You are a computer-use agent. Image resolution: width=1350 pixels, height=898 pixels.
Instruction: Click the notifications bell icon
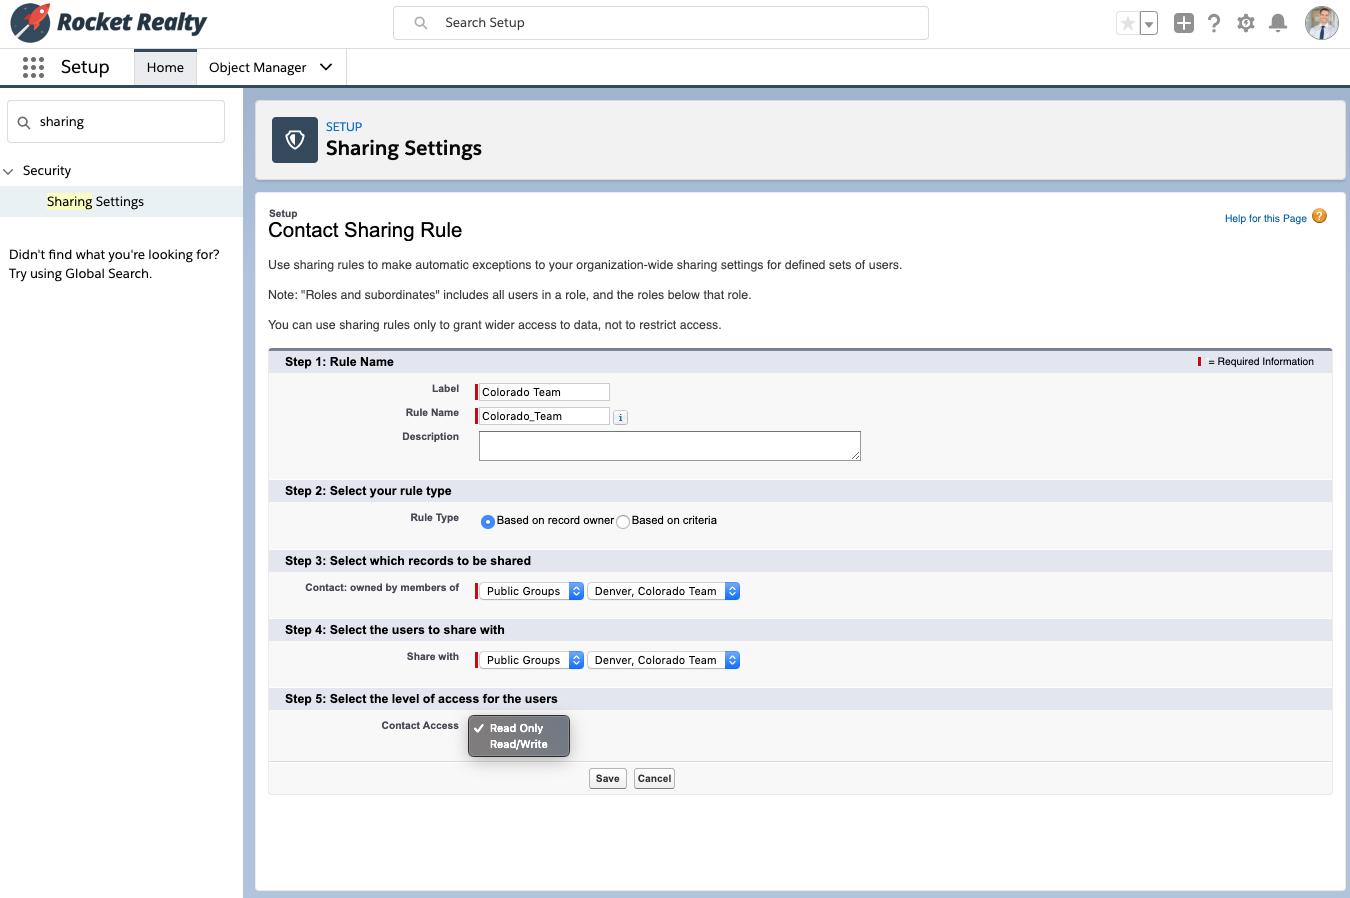[1277, 22]
